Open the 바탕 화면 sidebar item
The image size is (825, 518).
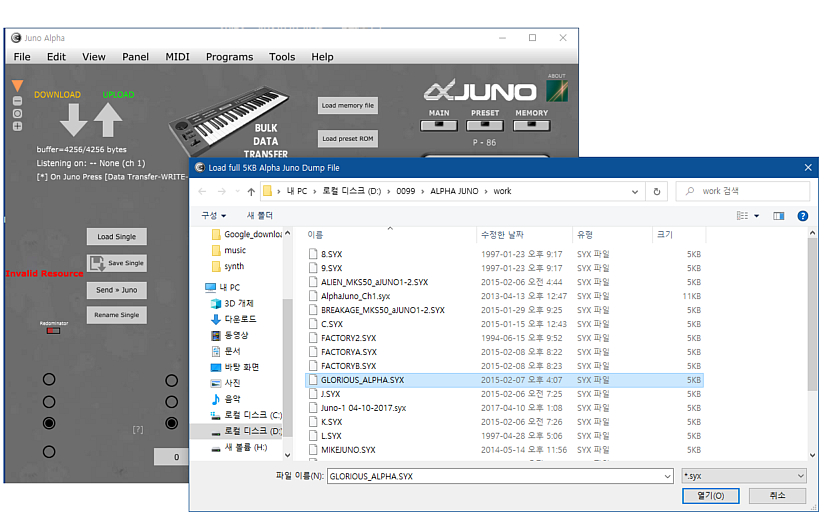coord(235,367)
